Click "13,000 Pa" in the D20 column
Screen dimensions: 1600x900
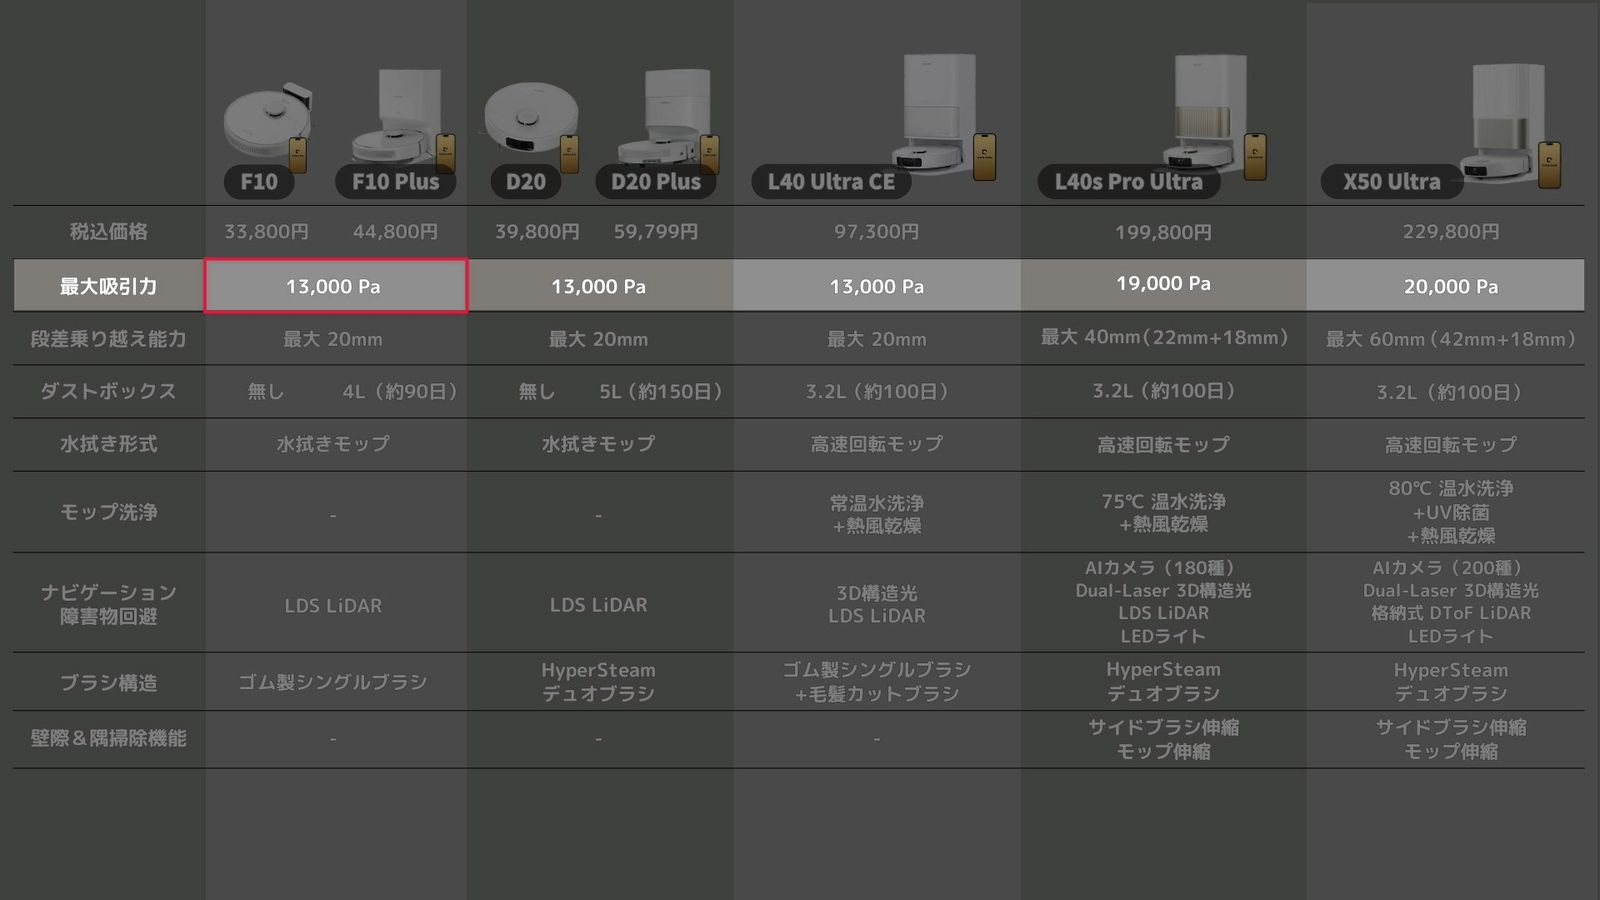[x=598, y=287]
